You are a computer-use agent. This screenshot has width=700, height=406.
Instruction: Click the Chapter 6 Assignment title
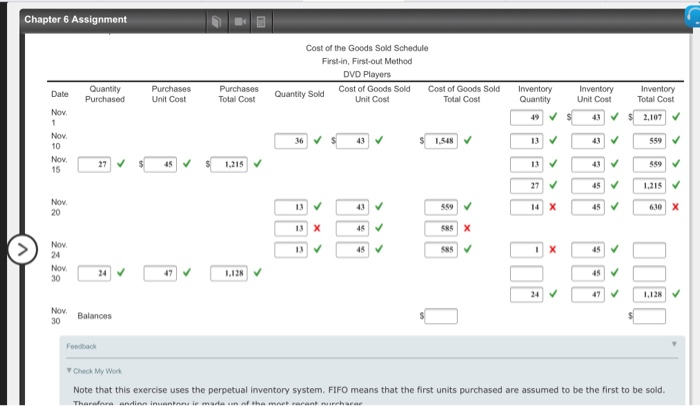75,20
